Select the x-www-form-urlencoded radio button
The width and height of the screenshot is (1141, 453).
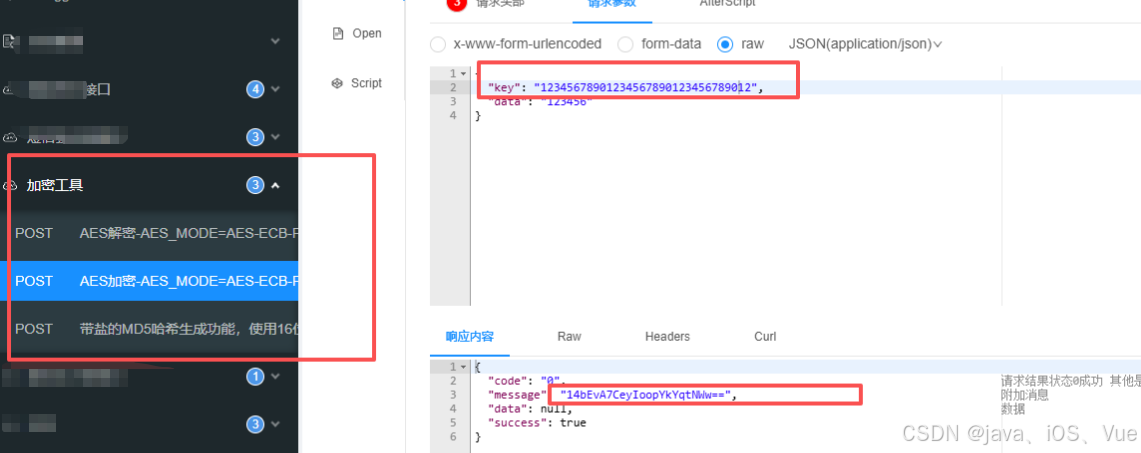(437, 44)
